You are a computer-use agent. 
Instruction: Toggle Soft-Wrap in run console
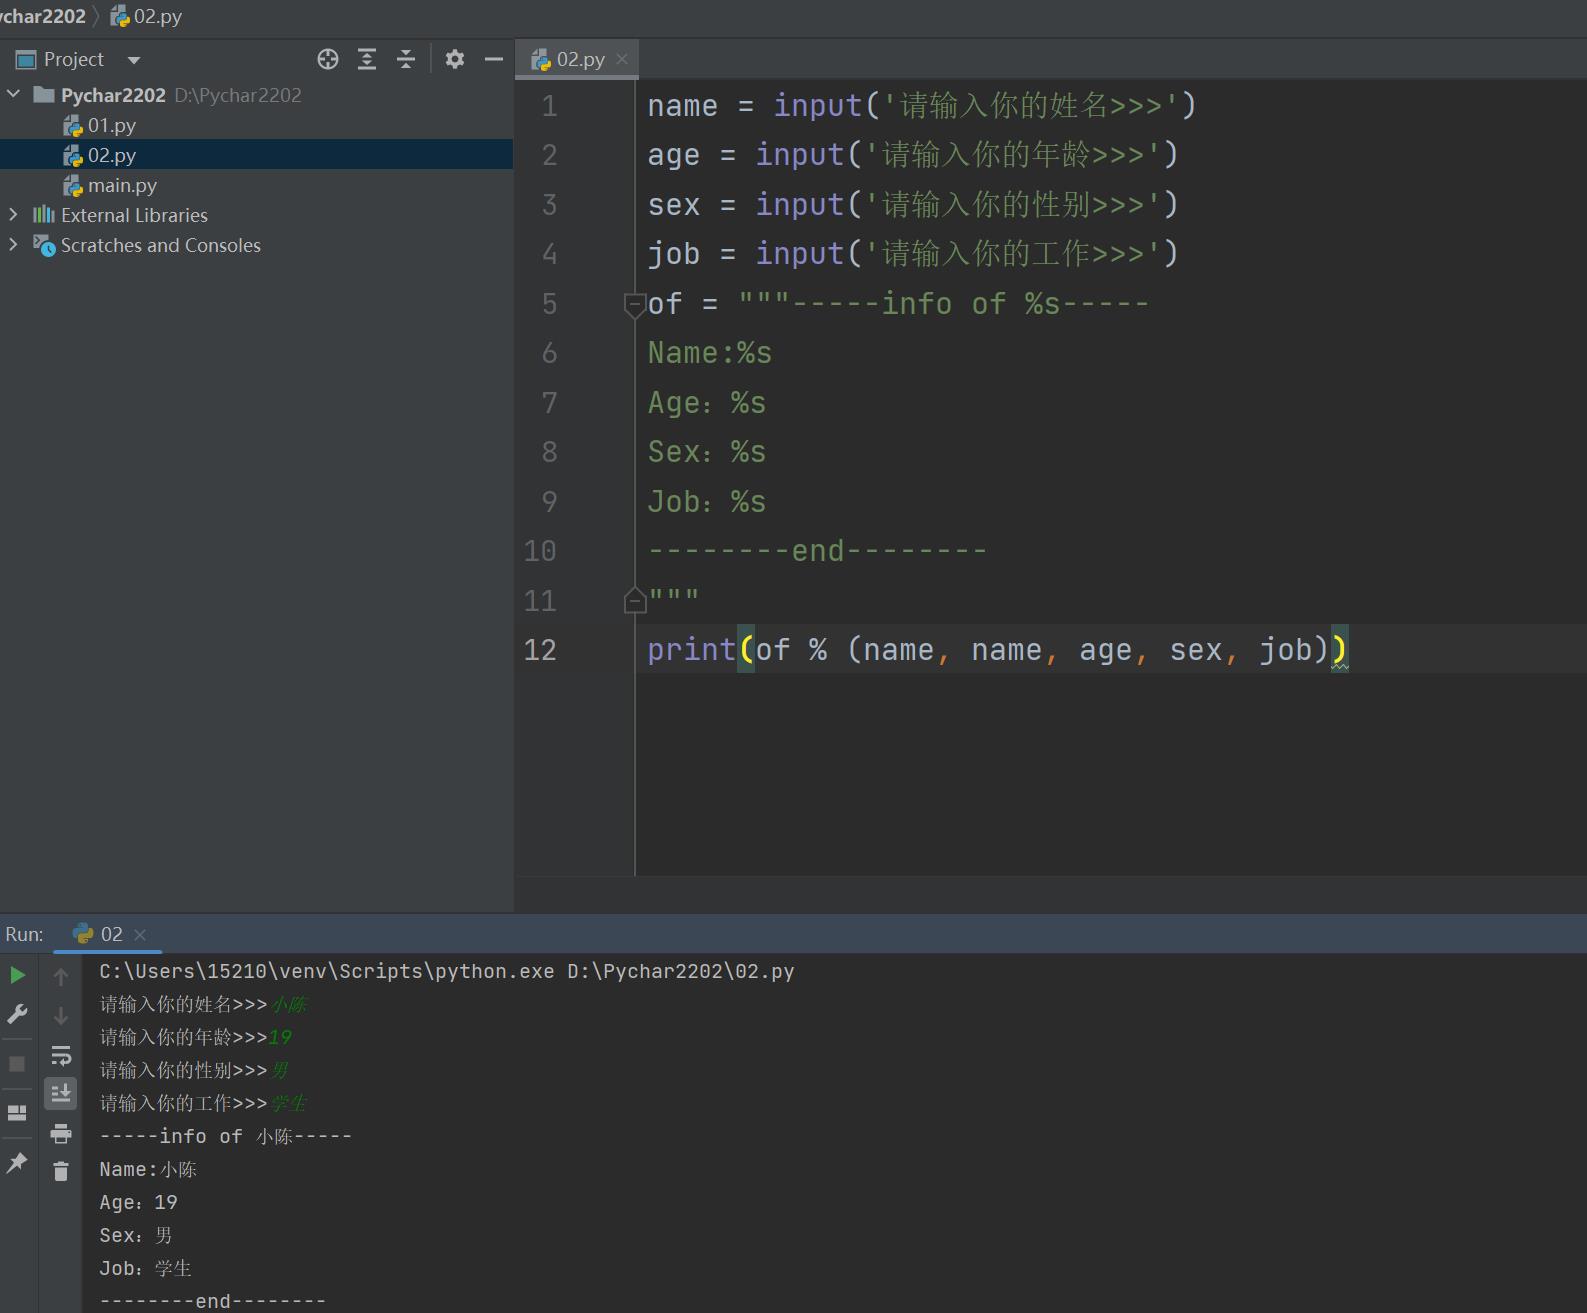61,1055
